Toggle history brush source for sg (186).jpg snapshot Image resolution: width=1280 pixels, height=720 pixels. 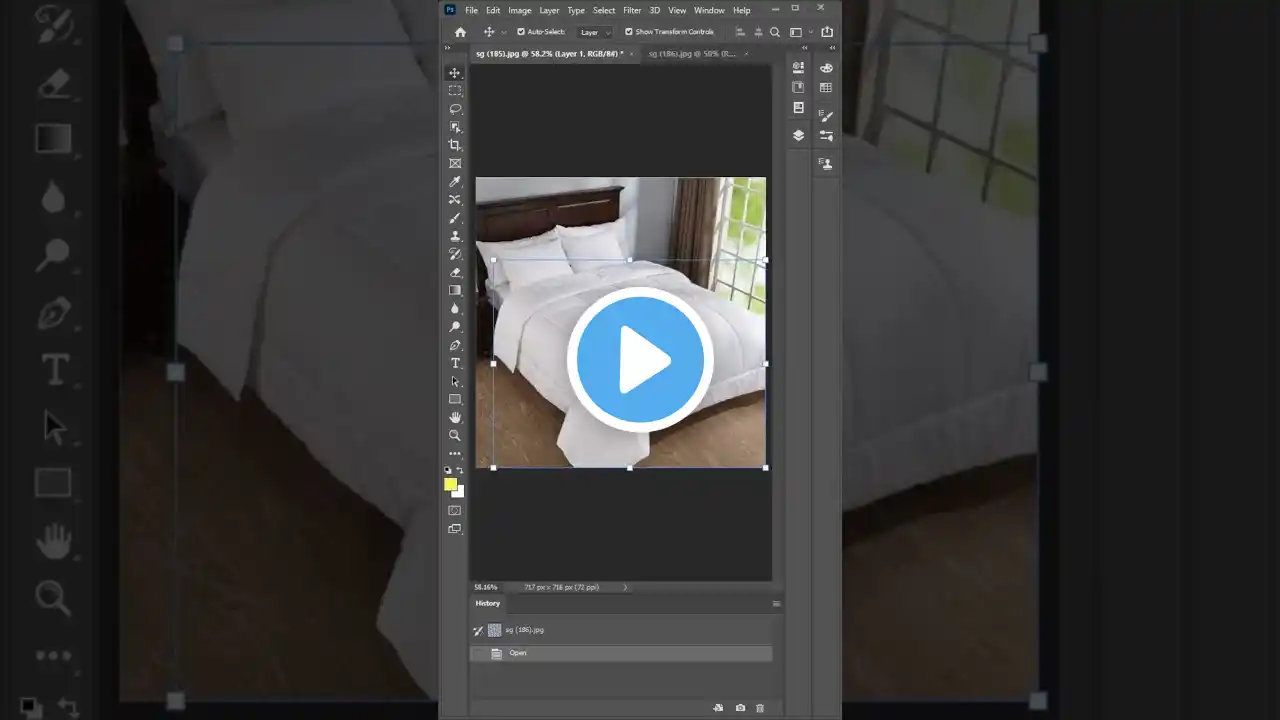[x=478, y=630]
